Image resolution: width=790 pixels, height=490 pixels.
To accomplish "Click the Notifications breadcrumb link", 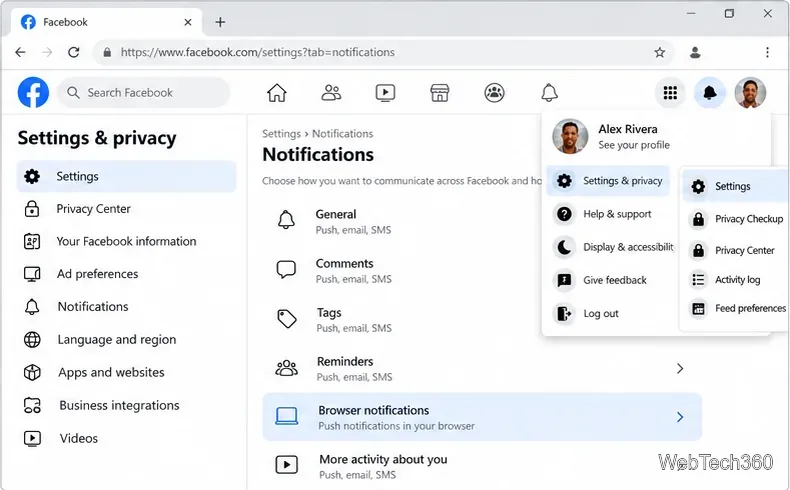I will [x=343, y=133].
